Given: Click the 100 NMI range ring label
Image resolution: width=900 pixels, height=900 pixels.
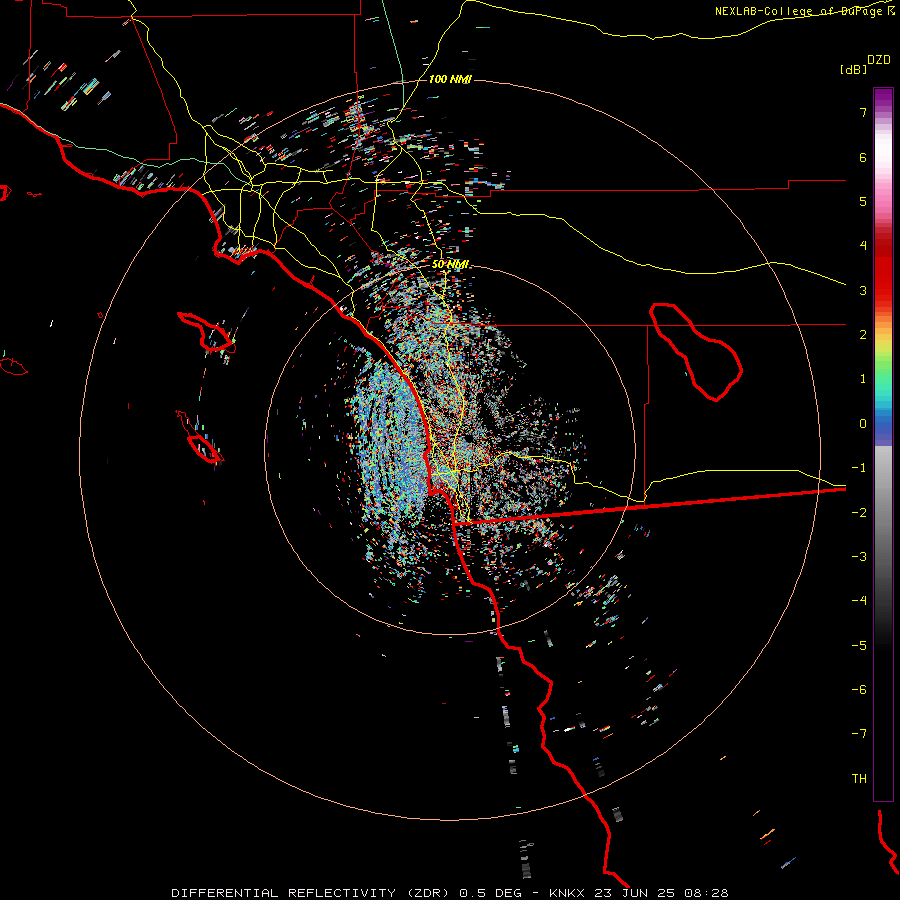Looking at the screenshot, I should [450, 79].
